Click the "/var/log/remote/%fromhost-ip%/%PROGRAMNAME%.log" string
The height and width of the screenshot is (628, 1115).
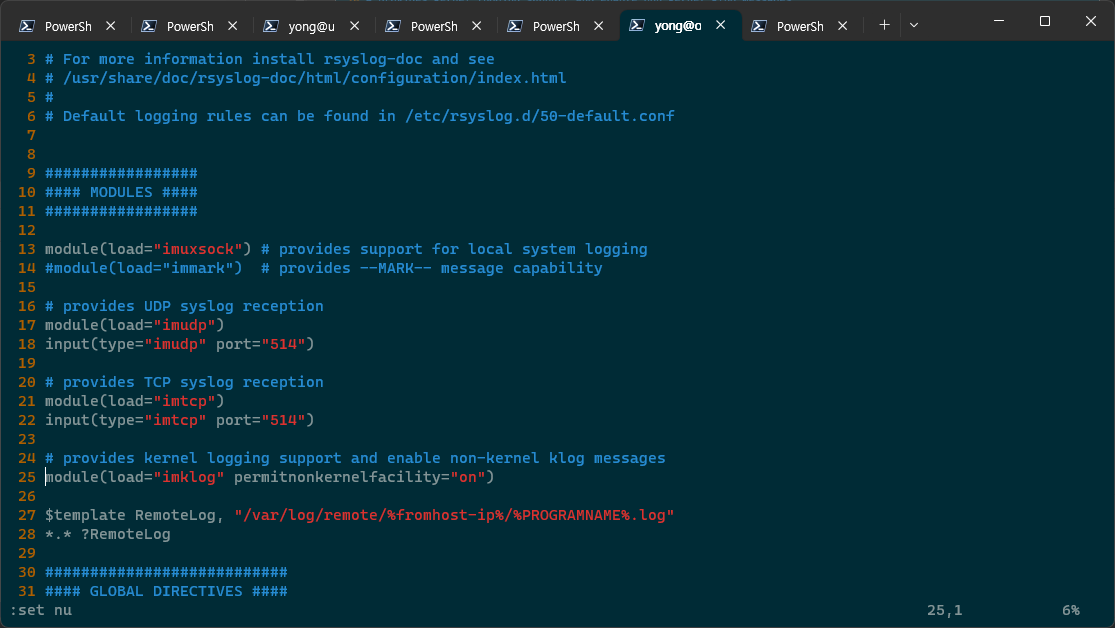454,515
